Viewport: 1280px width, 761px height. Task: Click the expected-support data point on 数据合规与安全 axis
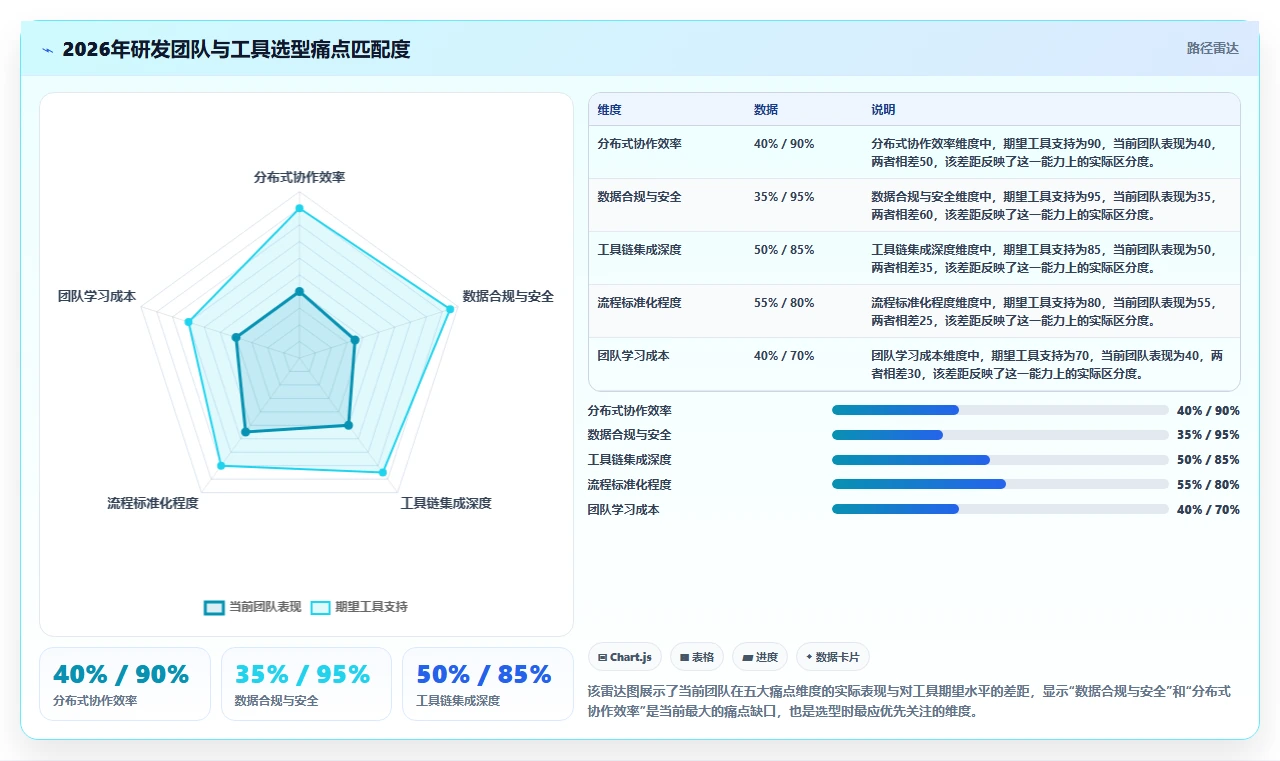450,309
